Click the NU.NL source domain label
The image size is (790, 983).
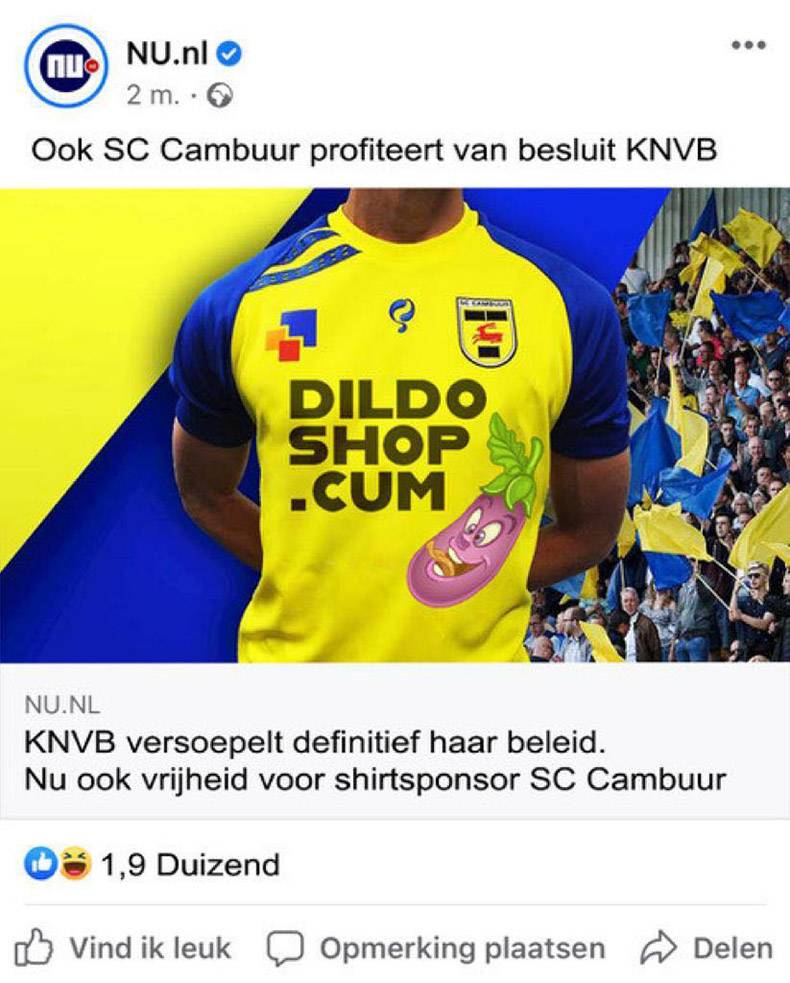coord(62,705)
